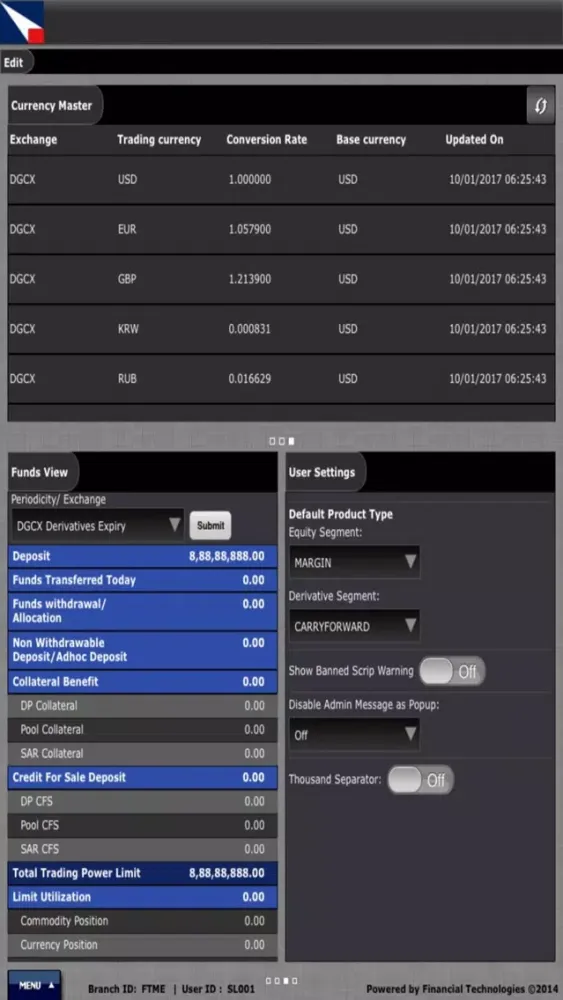Screen dimensions: 563x1000
Task: Click the Total Trading Power Limit row
Action: tap(142, 873)
